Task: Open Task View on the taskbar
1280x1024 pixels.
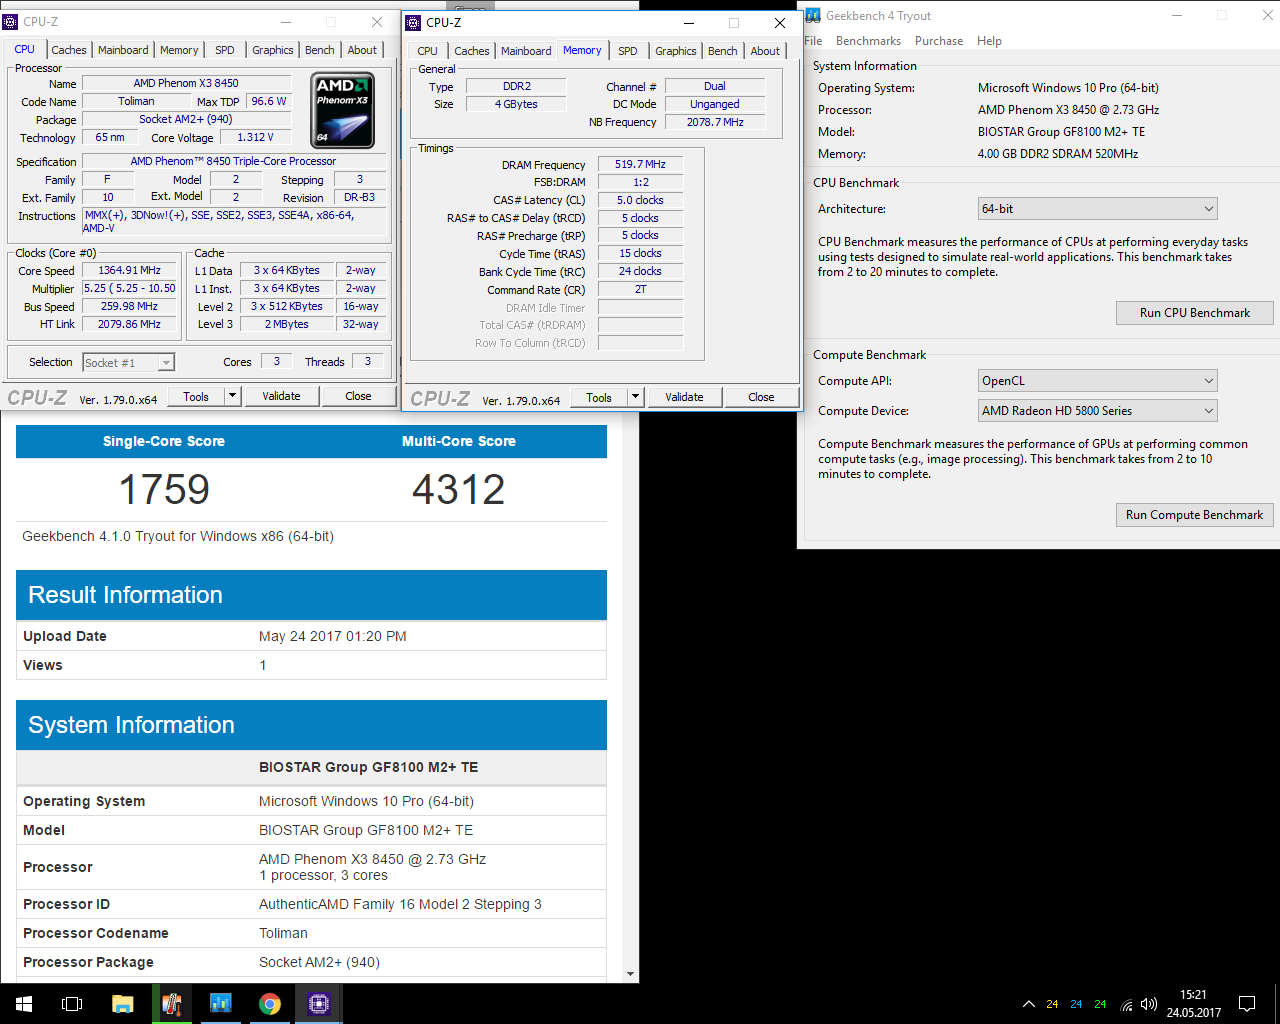Action: click(72, 1004)
